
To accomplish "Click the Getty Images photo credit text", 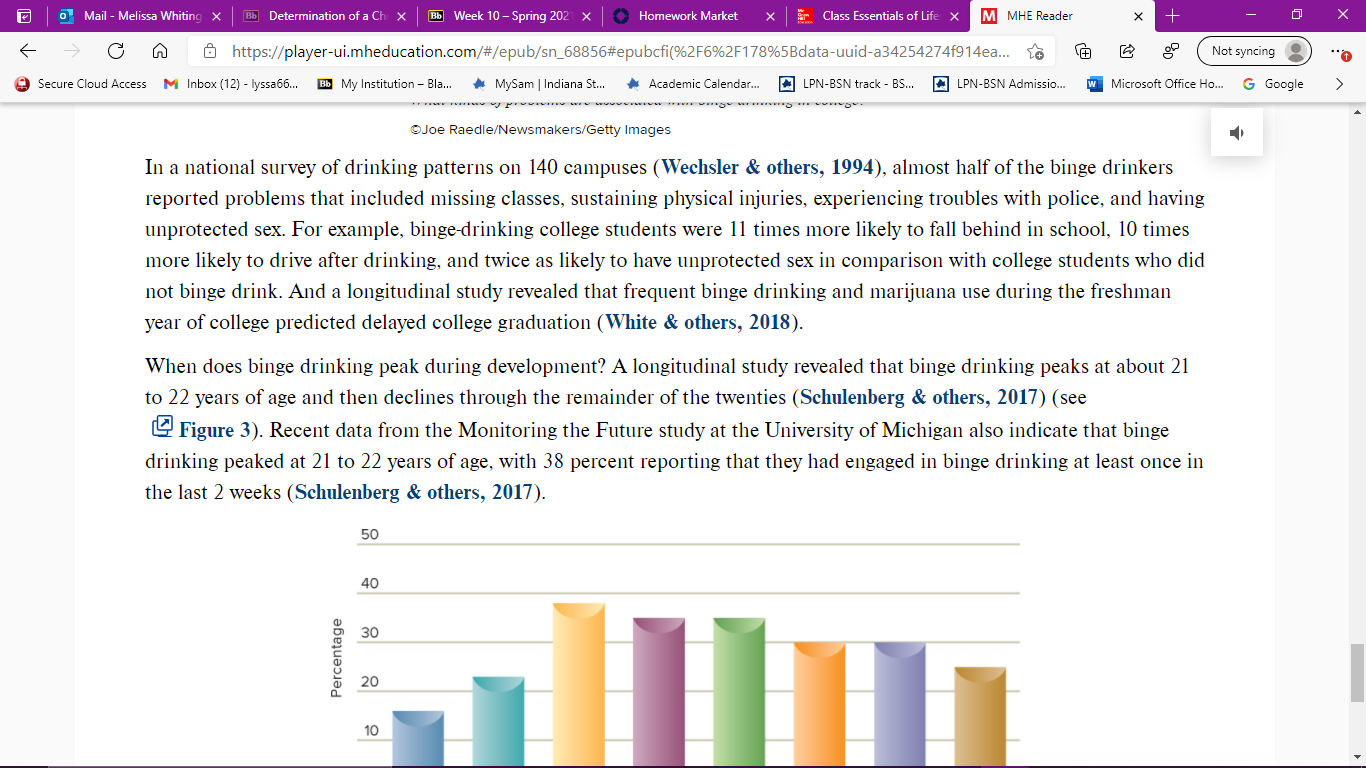I will (540, 130).
